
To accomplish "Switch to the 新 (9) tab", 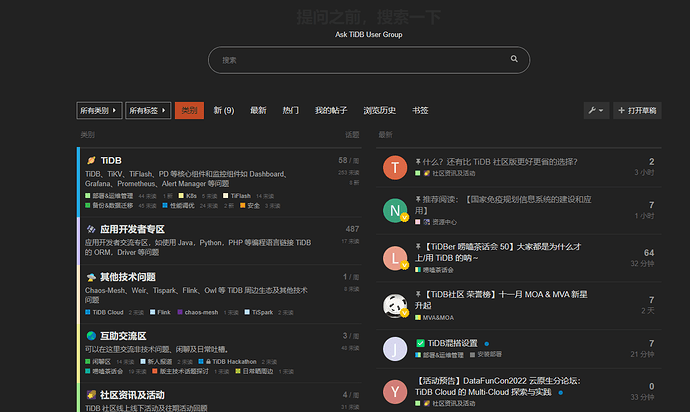I will tap(224, 110).
